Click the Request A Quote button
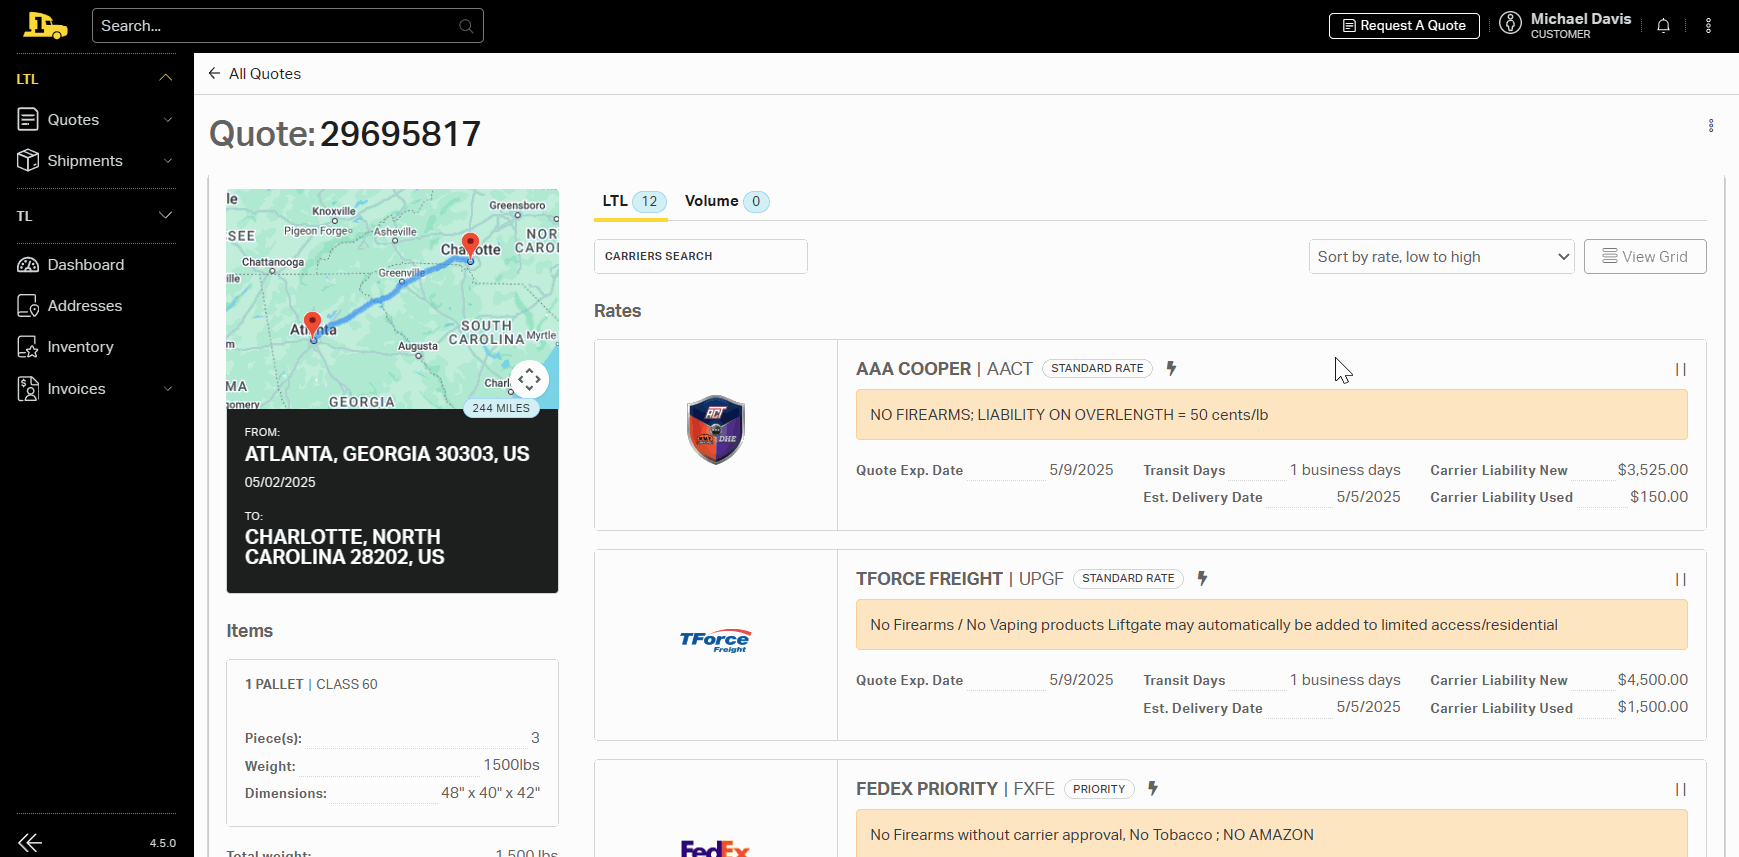Screen dimensions: 1739x857 click(1403, 26)
